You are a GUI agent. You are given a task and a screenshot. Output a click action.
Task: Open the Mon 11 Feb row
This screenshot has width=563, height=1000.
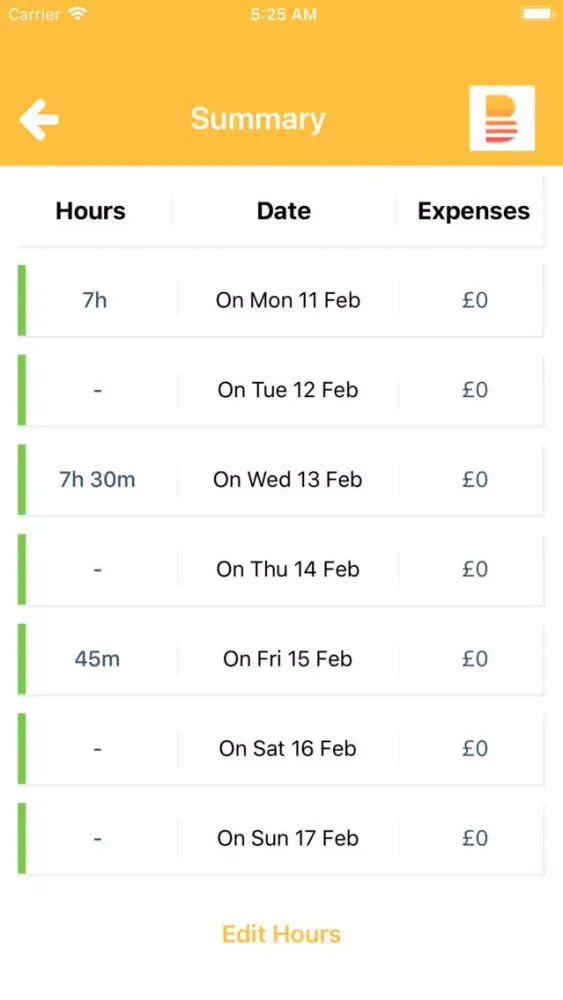(x=281, y=300)
